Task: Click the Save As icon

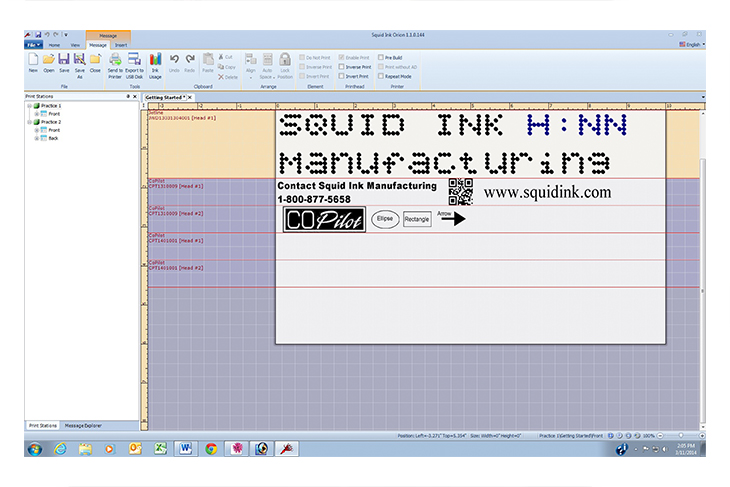Action: pos(79,61)
